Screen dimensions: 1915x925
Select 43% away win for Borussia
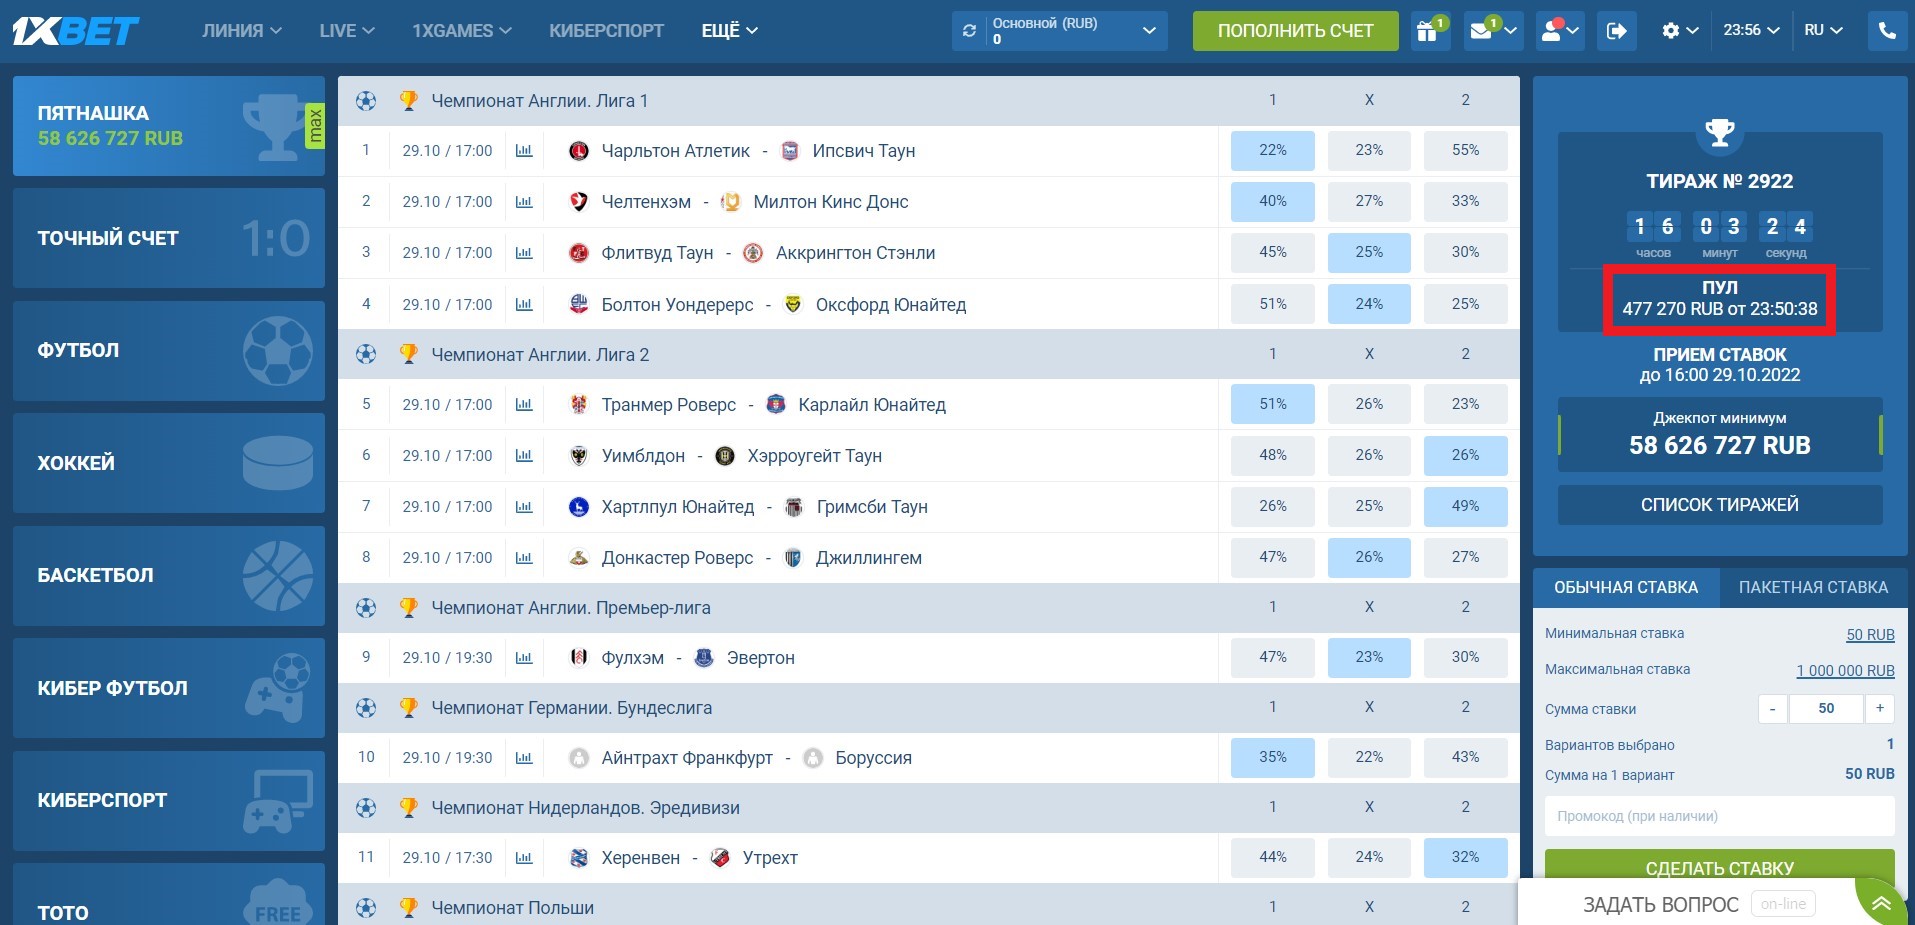1465,758
